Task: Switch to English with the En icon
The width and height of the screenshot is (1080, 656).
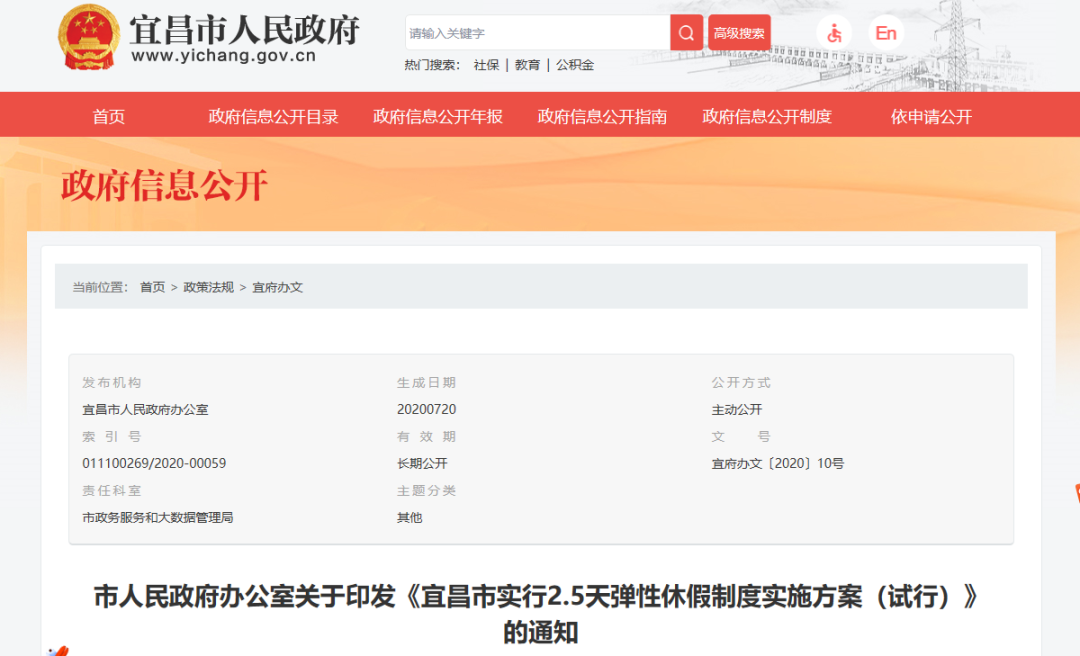Action: tap(885, 33)
